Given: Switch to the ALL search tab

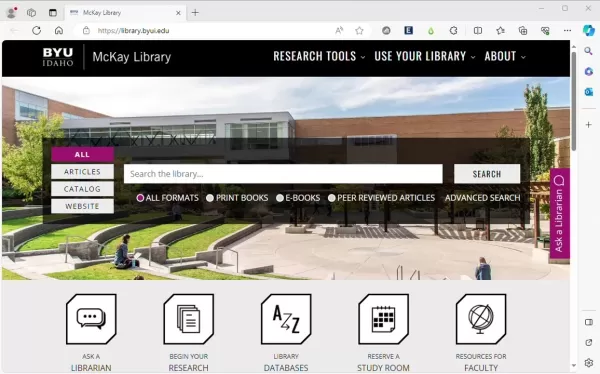Looking at the screenshot, I should [82, 155].
